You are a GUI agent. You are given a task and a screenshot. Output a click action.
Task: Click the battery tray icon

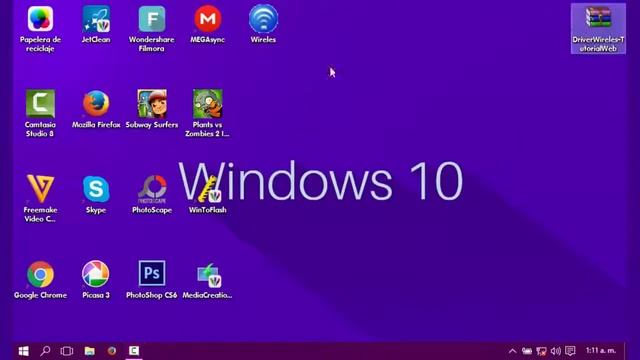[x=527, y=351]
